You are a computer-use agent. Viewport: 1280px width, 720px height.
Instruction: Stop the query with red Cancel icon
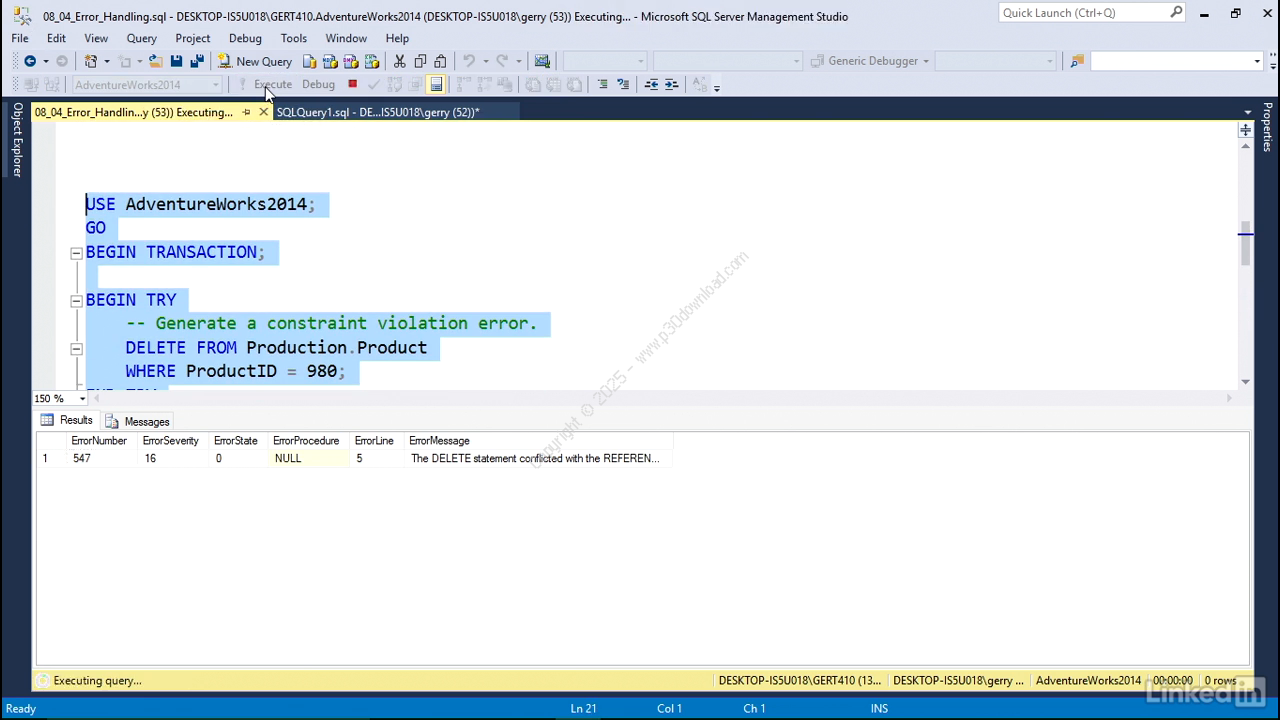point(352,84)
